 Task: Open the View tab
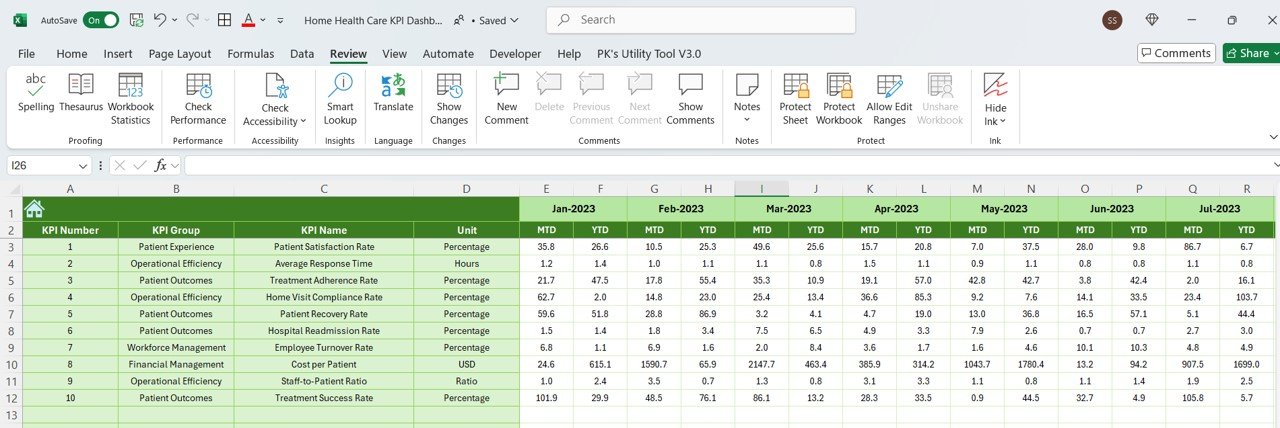pos(395,54)
